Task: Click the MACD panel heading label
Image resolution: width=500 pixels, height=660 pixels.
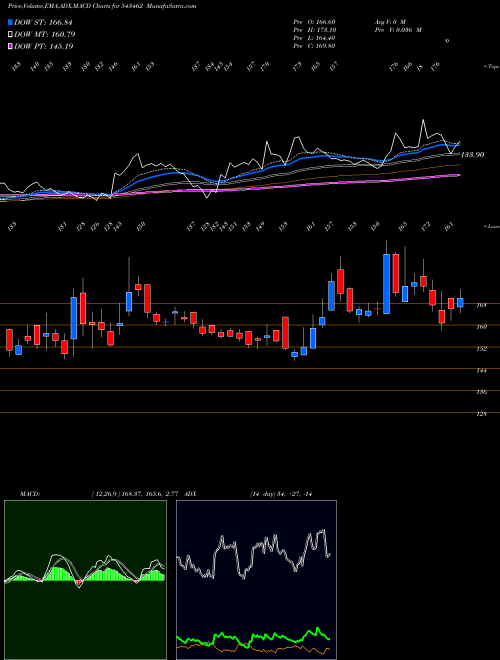Action: (30, 494)
